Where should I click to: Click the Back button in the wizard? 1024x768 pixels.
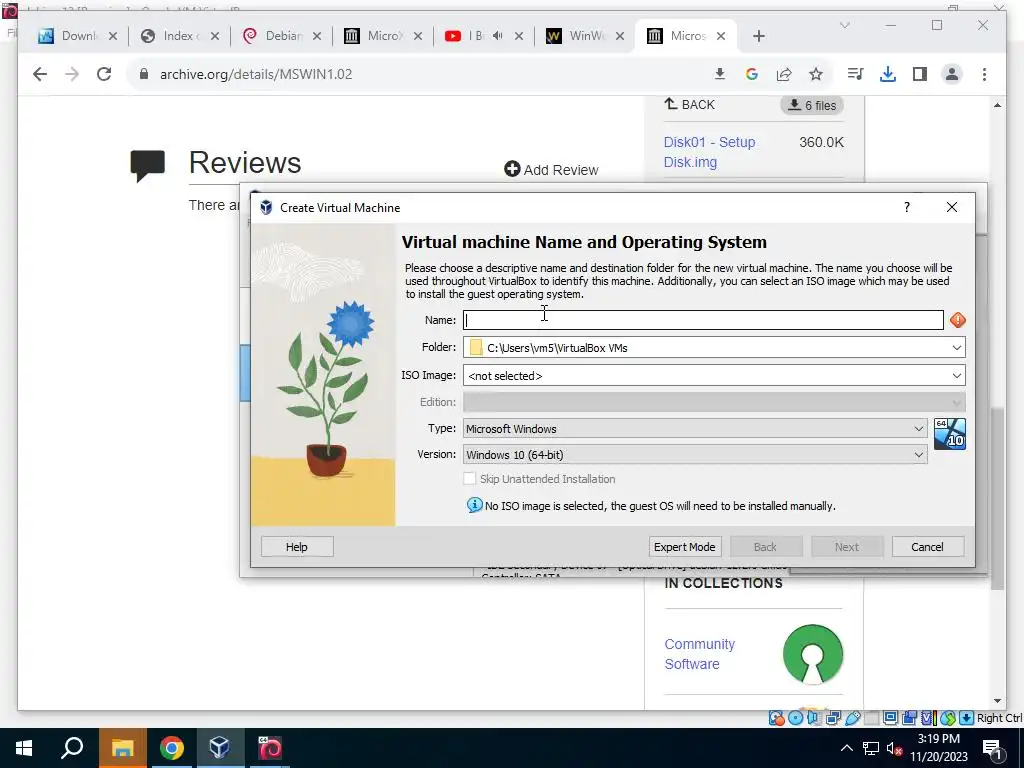point(765,547)
